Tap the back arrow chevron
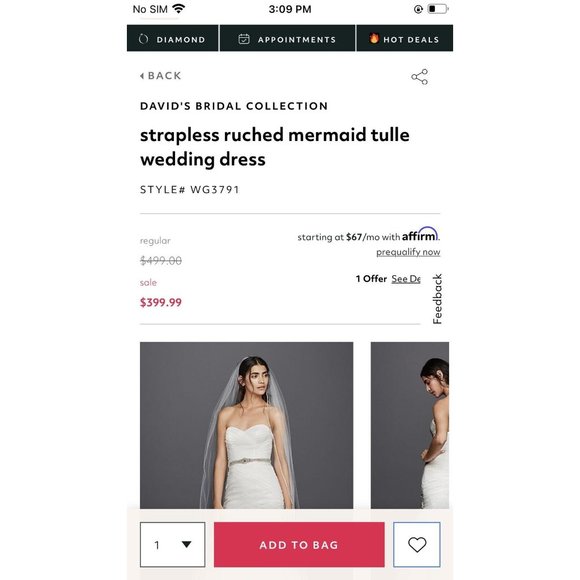The height and width of the screenshot is (580, 580). tap(142, 76)
